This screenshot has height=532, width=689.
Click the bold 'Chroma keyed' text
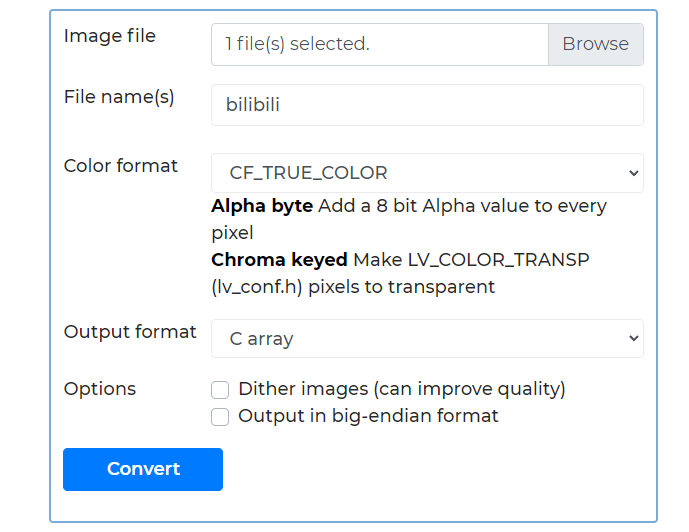tap(279, 260)
